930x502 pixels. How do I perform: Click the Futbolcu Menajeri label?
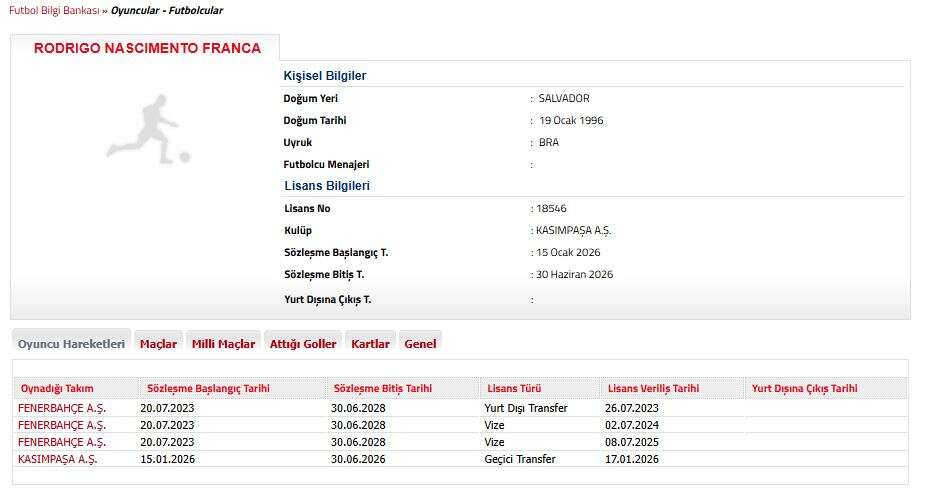pyautogui.click(x=326, y=164)
